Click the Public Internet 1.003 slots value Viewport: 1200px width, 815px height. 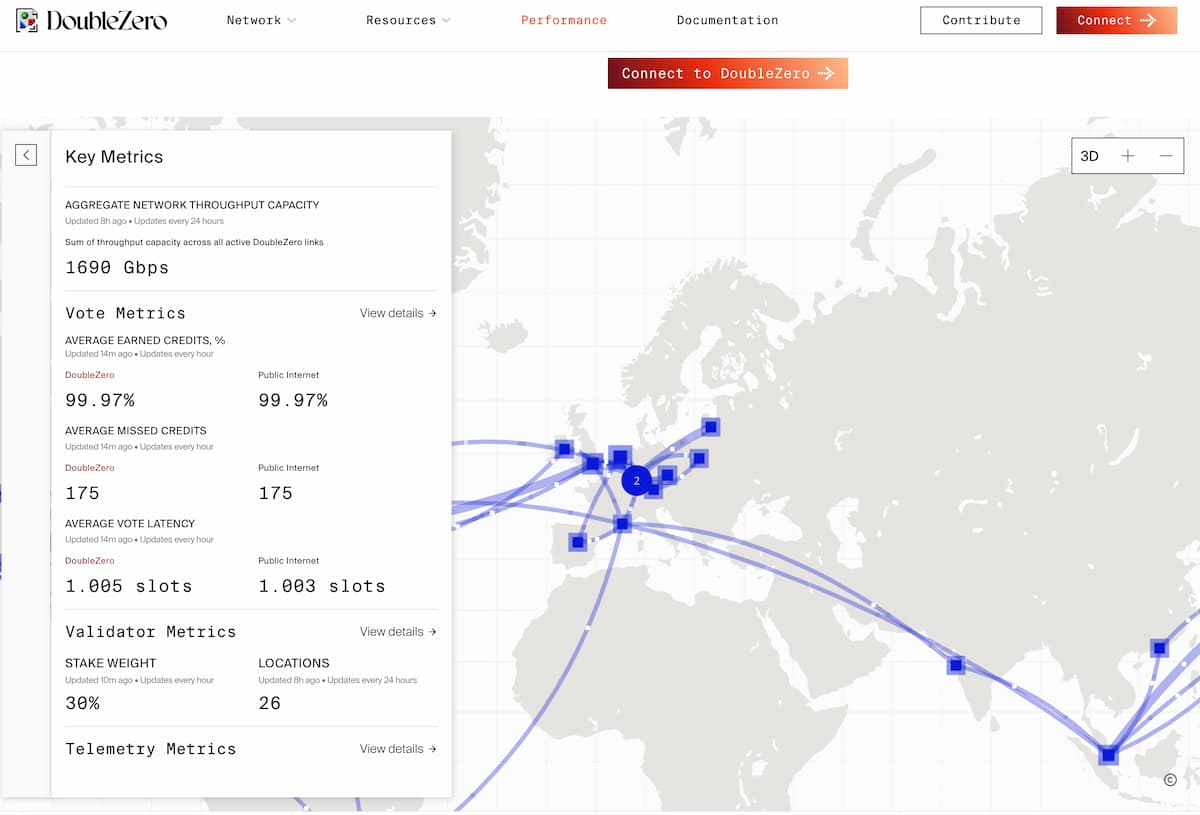pyautogui.click(x=322, y=586)
